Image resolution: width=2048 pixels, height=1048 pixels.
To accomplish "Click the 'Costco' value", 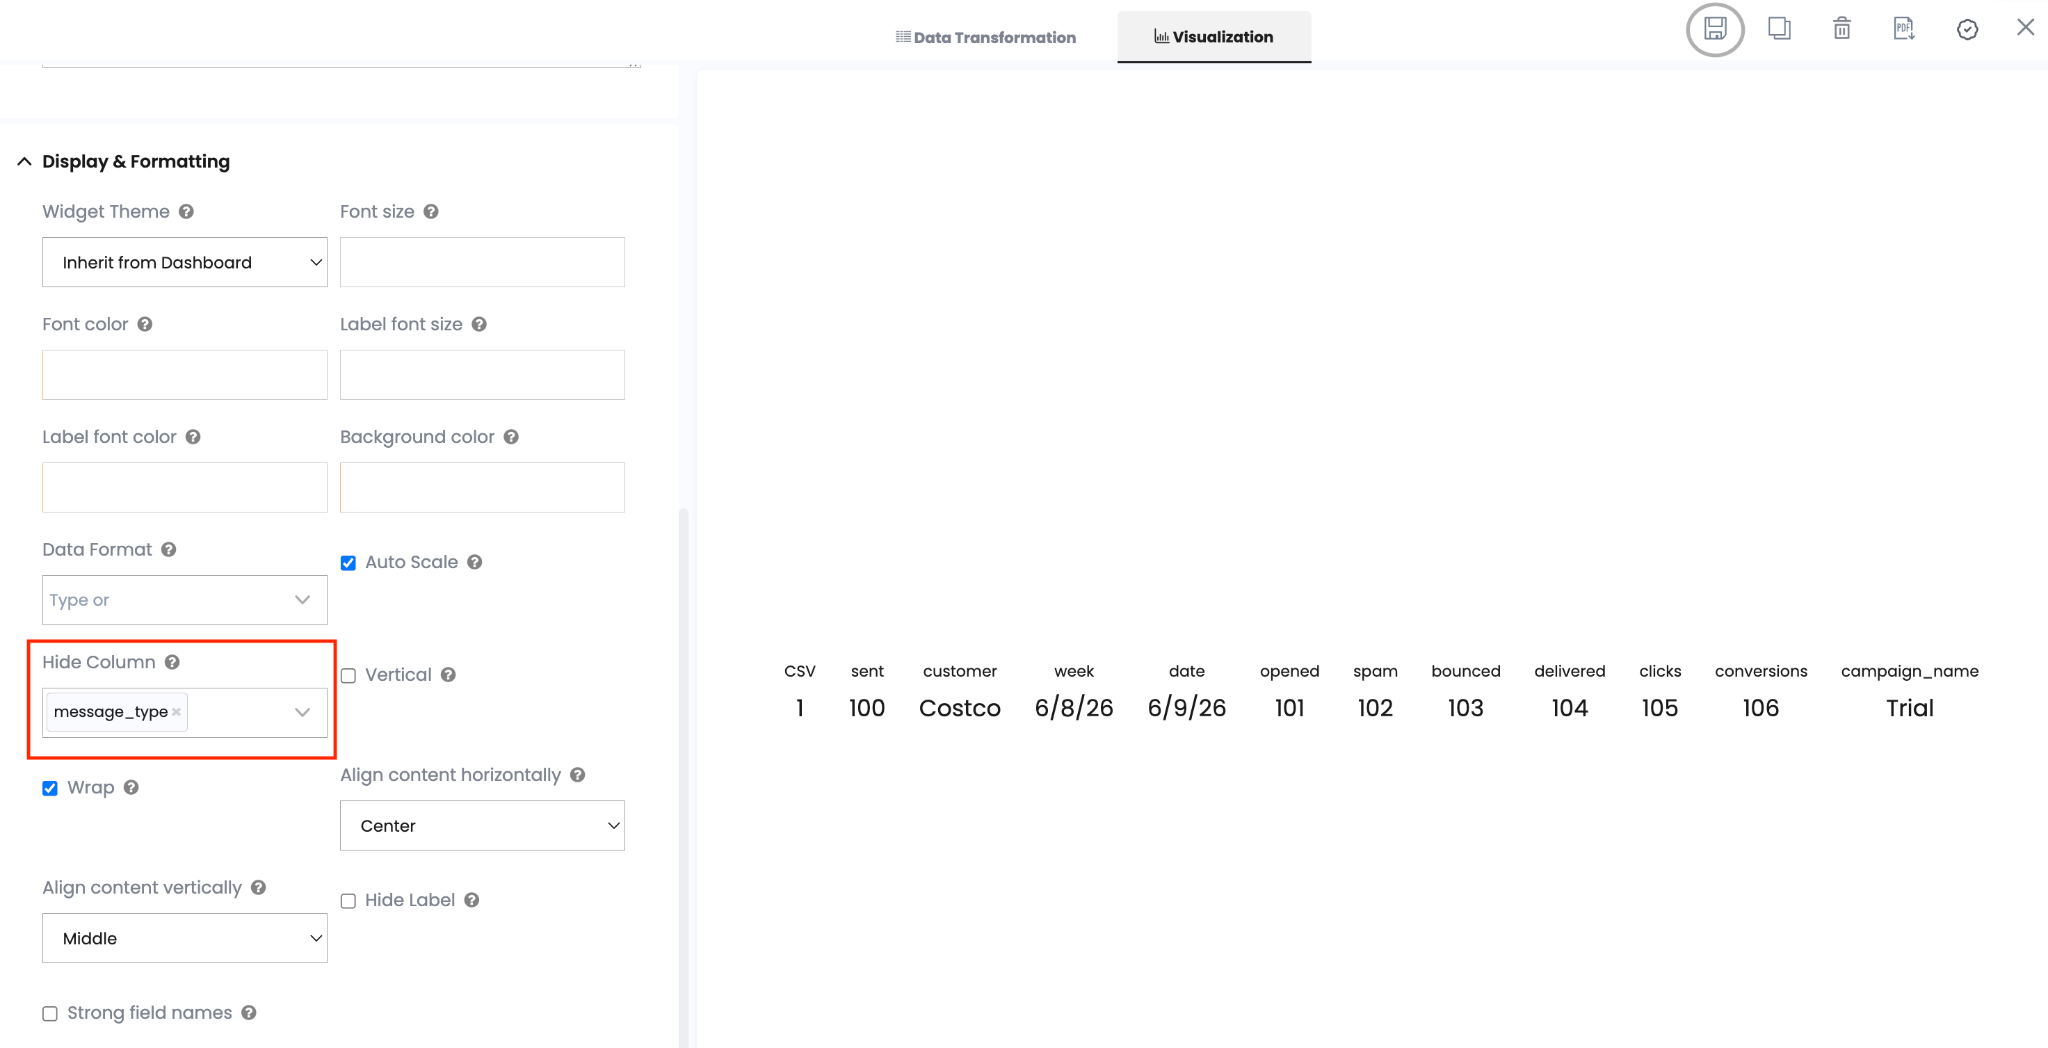I will (x=960, y=708).
